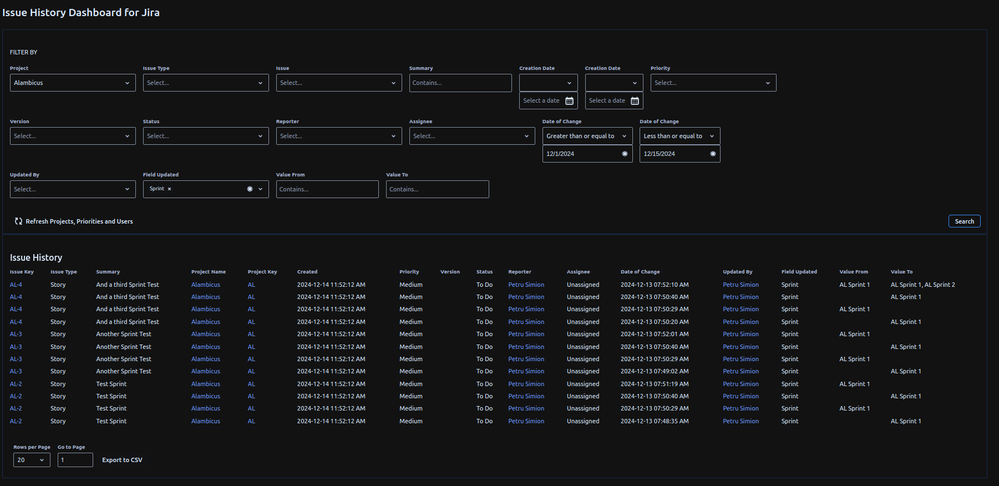Click the Value To column header

click(x=902, y=272)
